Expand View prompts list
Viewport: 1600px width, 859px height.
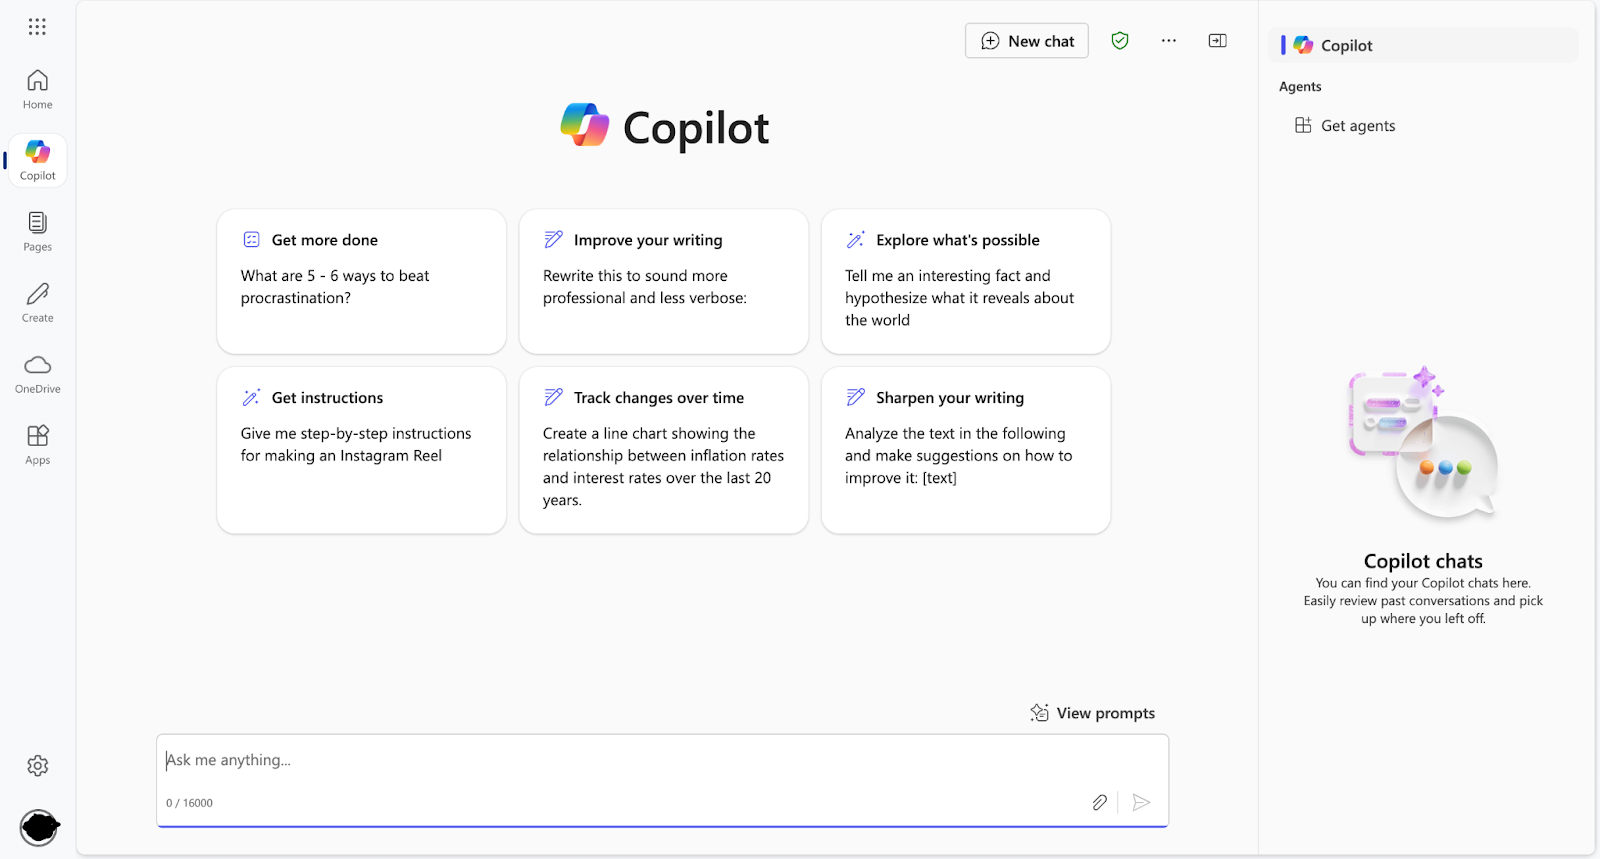(1093, 713)
